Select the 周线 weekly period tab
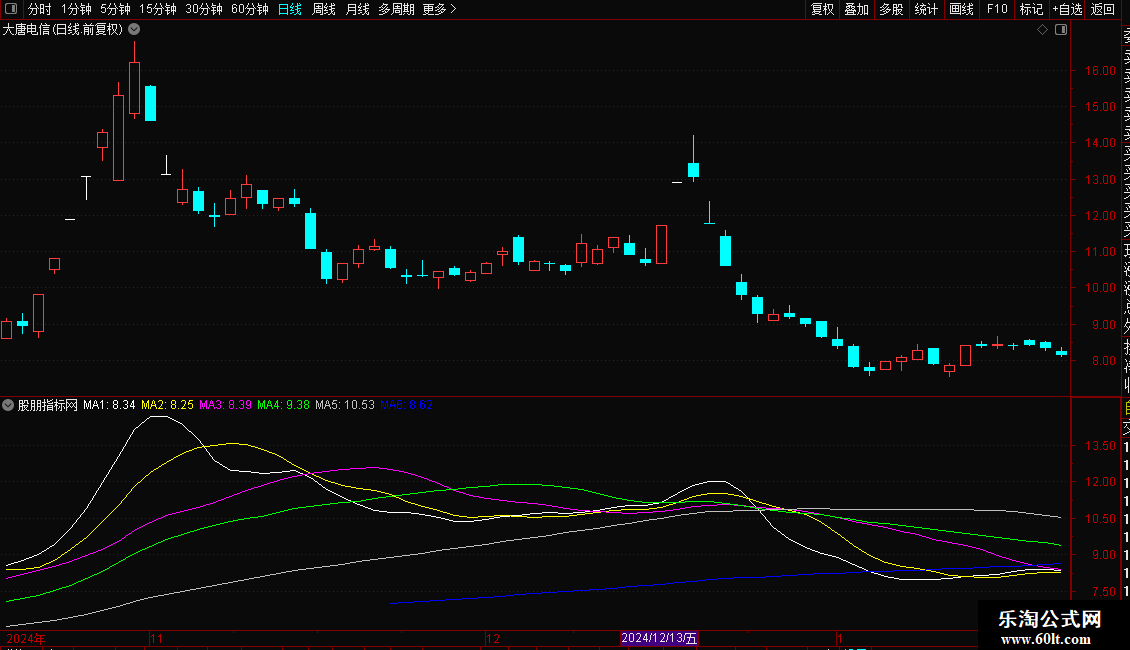This screenshot has height=650, width=1130. point(324,9)
